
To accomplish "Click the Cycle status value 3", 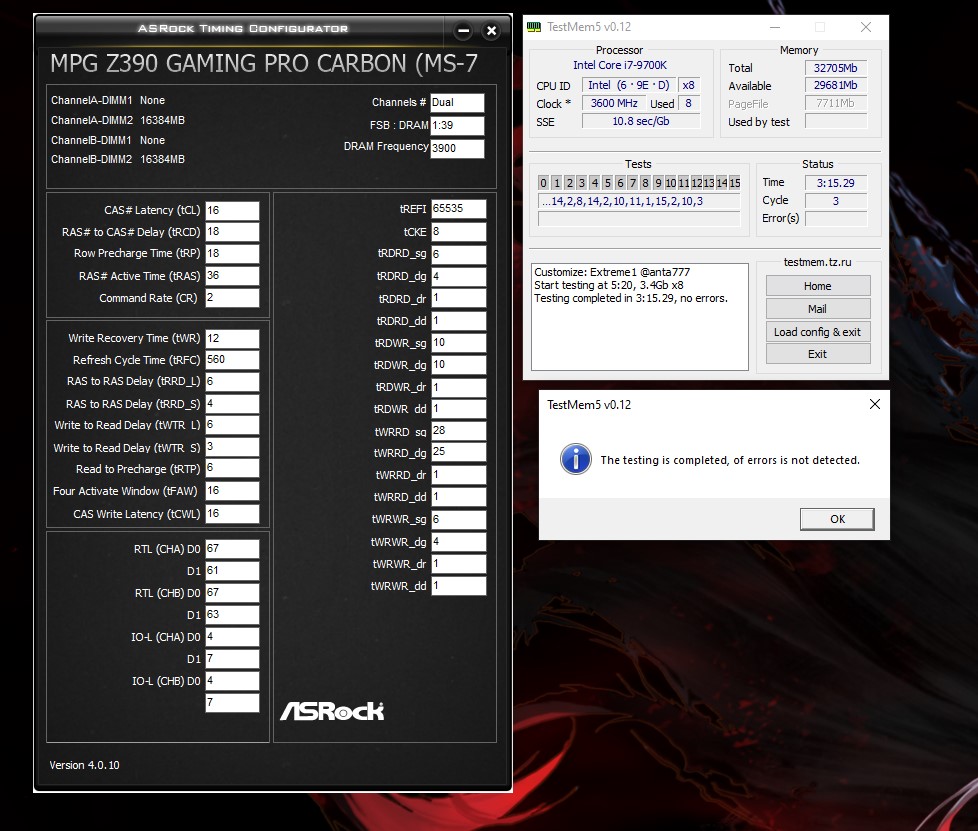I will pos(836,201).
